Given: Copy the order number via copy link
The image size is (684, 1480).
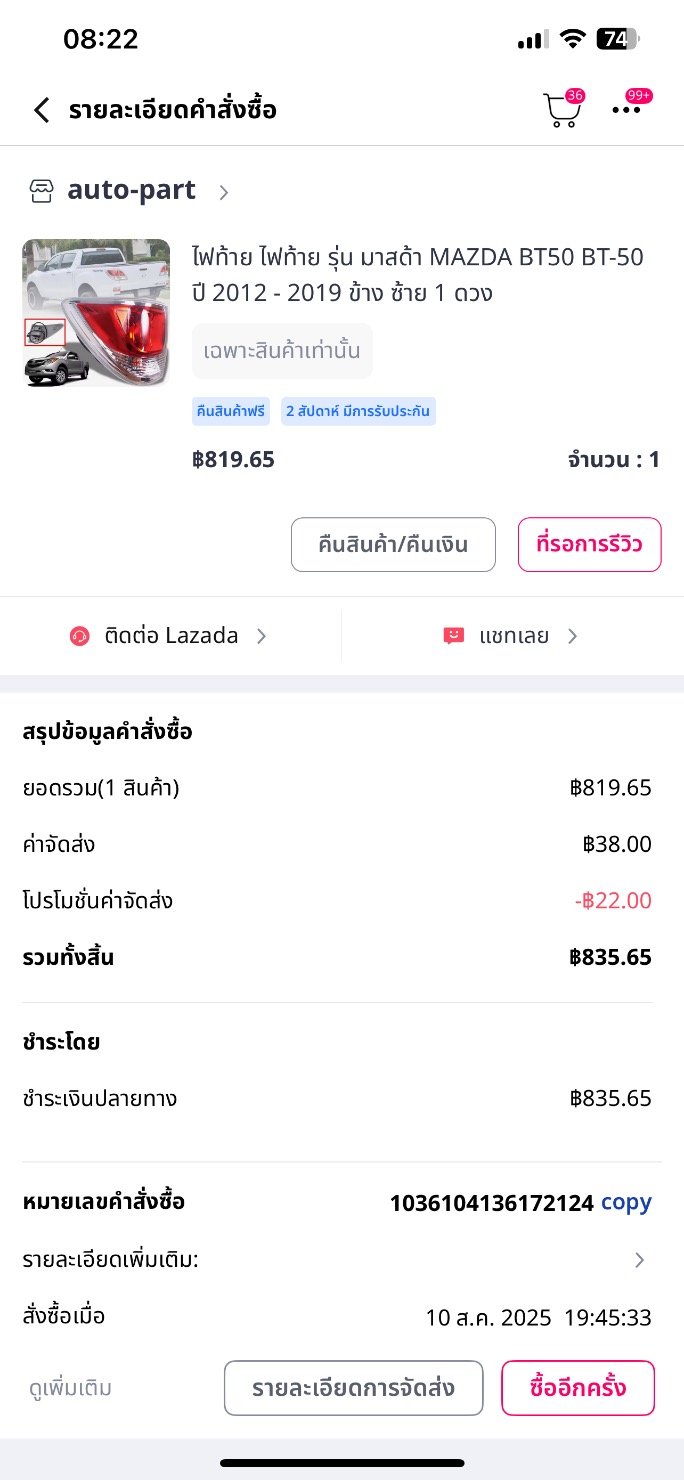Looking at the screenshot, I should tap(626, 1202).
